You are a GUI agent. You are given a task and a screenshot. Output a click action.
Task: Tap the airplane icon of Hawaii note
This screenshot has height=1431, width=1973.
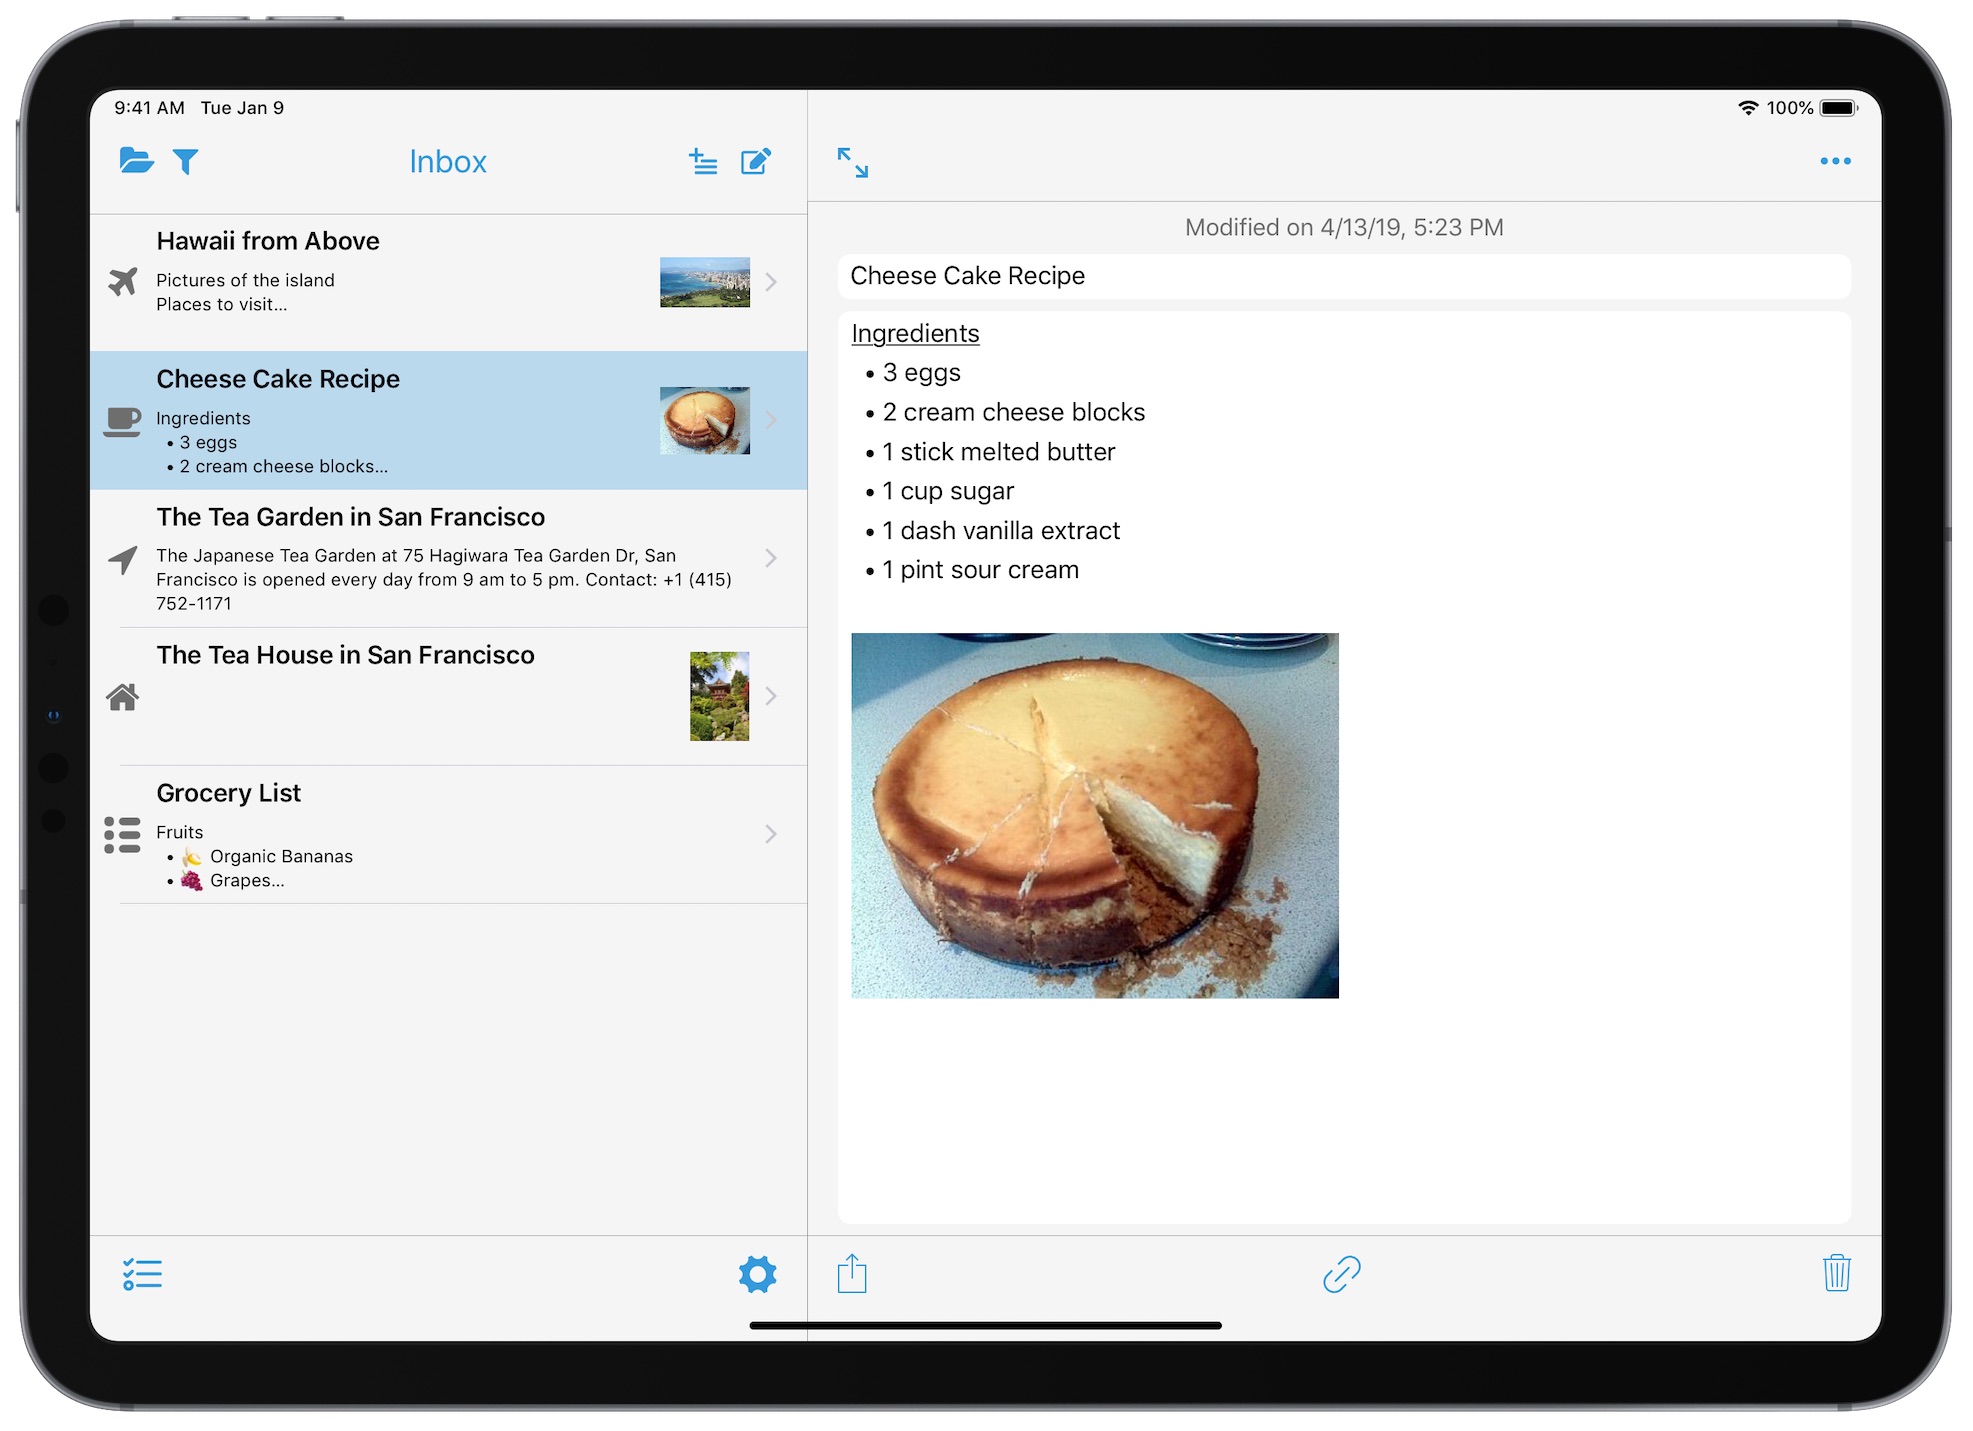click(x=123, y=281)
